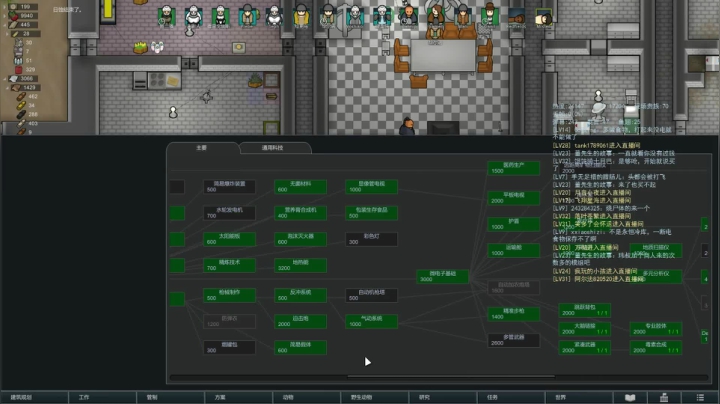This screenshot has height=404, width=720.
Task: Select the 毒素合成 research node
Action: click(656, 347)
